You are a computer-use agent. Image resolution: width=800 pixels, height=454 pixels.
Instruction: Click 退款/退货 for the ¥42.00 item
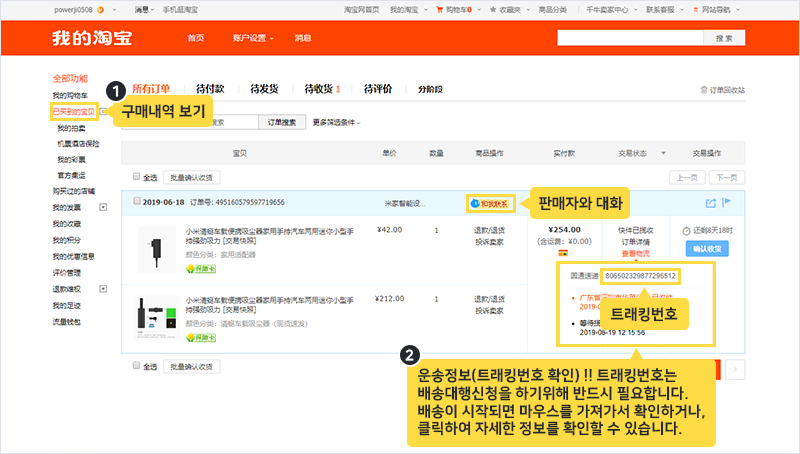[x=490, y=230]
